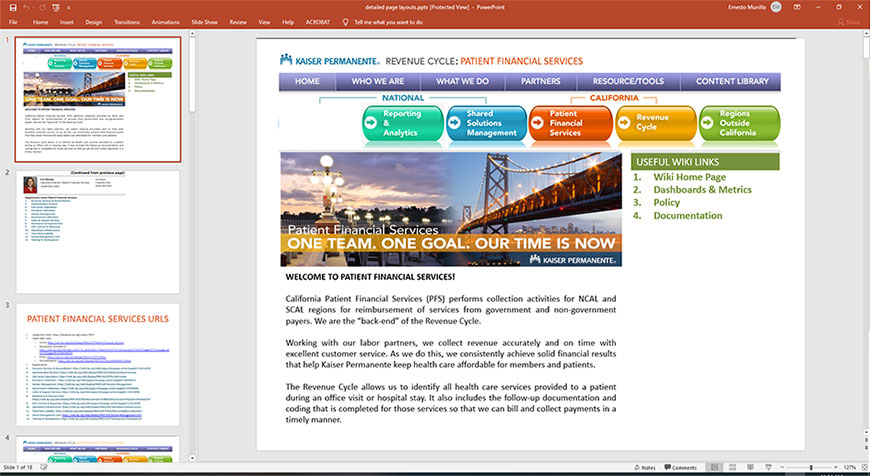Open the undo history dropdown arrow
The height and width of the screenshot is (476, 870).
tap(33, 8)
